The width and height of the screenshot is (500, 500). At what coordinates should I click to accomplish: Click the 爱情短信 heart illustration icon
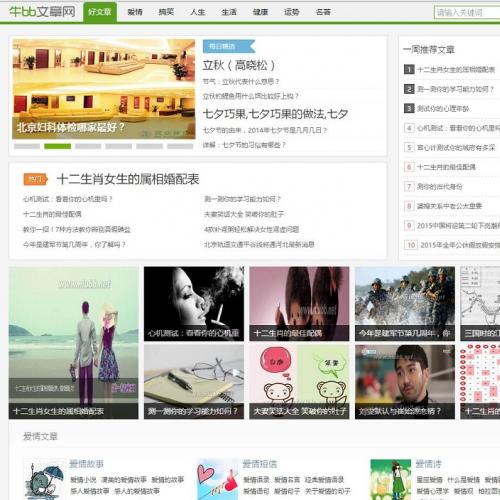218,480
